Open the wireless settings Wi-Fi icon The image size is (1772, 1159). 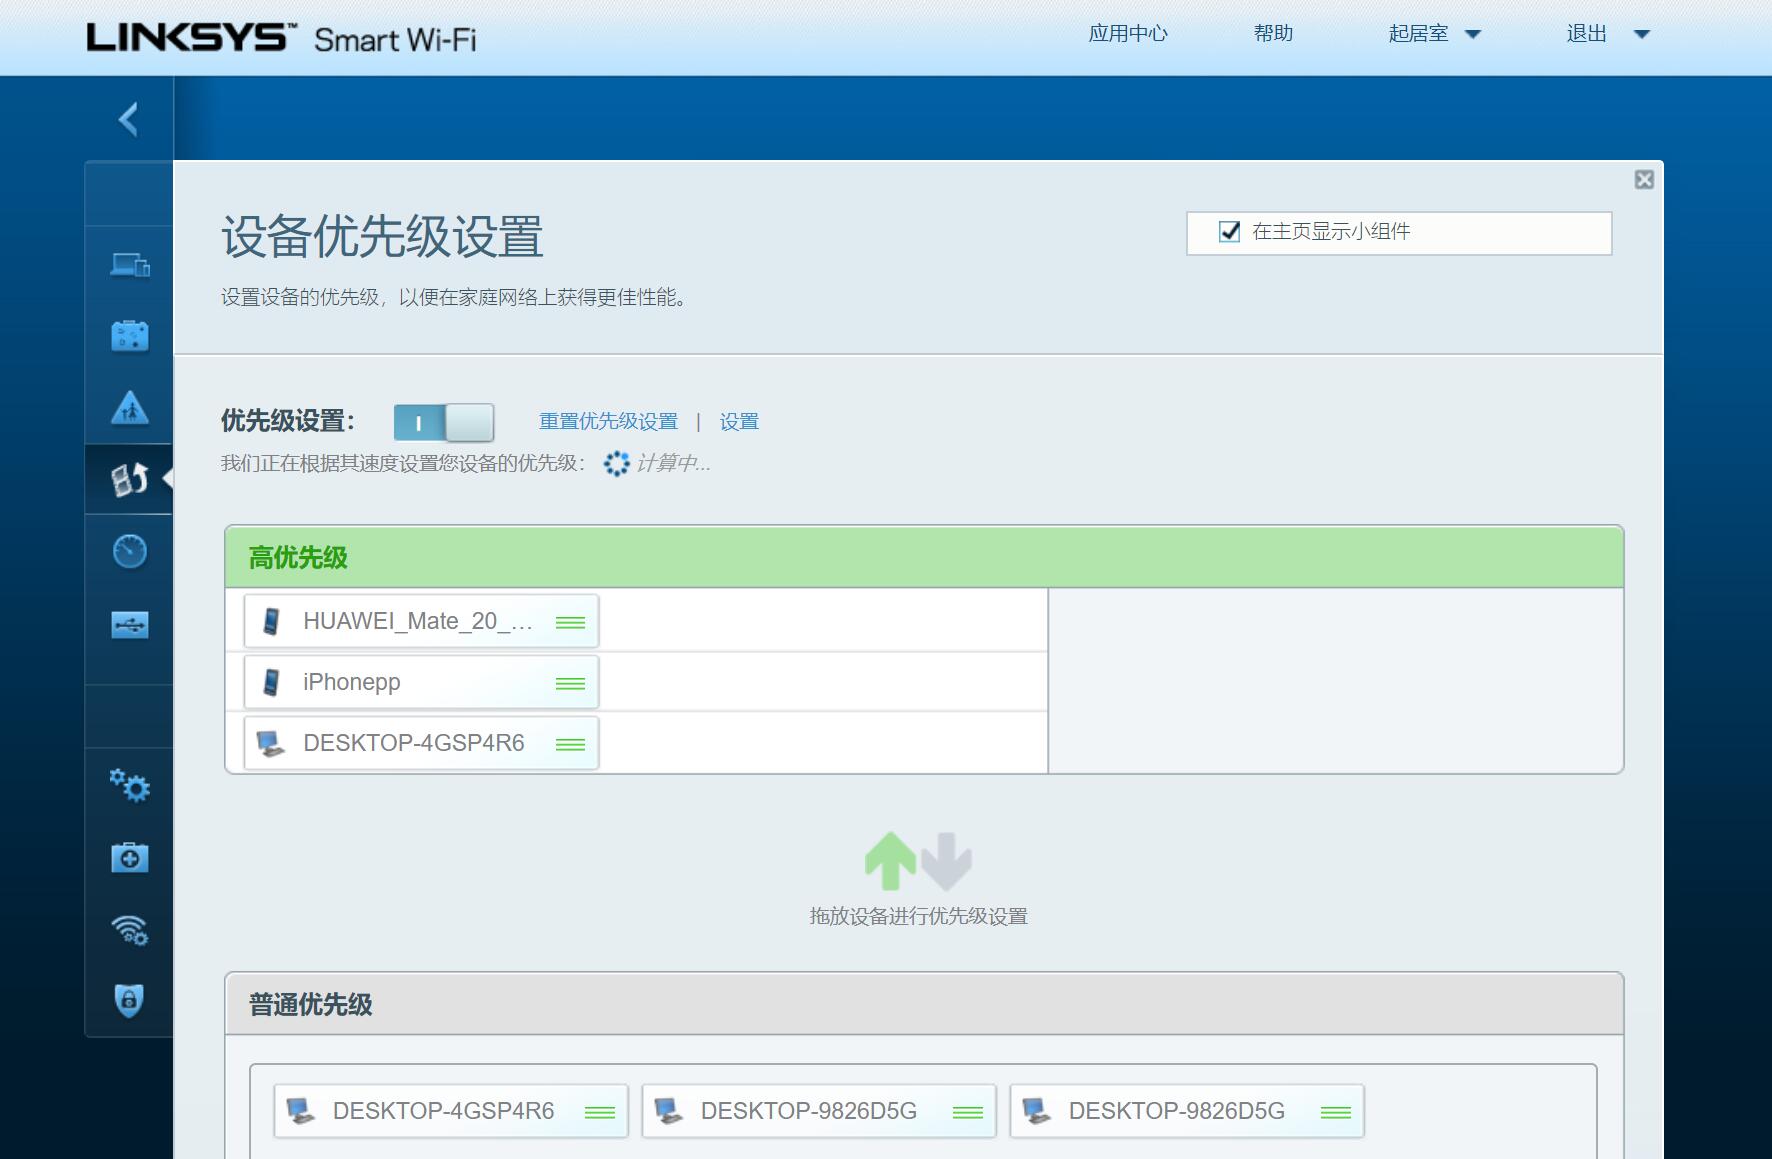click(130, 930)
